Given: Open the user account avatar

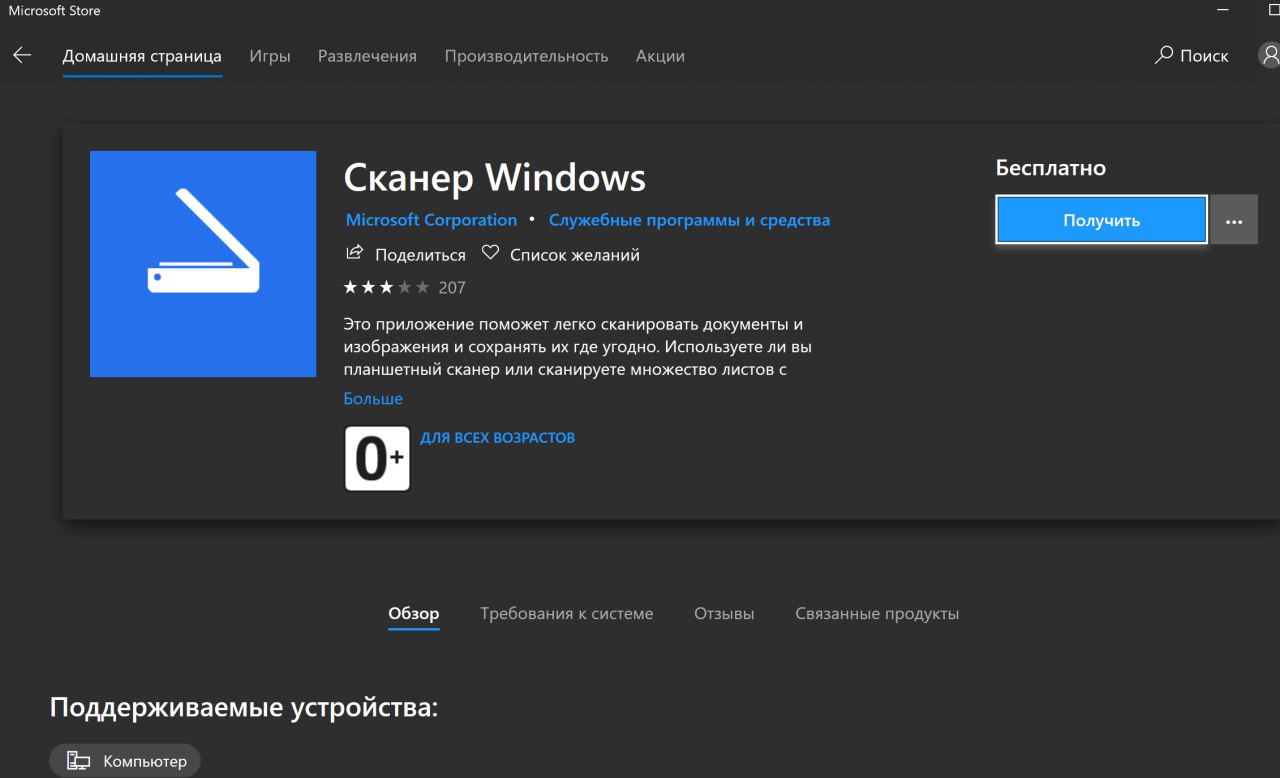Looking at the screenshot, I should [1269, 56].
